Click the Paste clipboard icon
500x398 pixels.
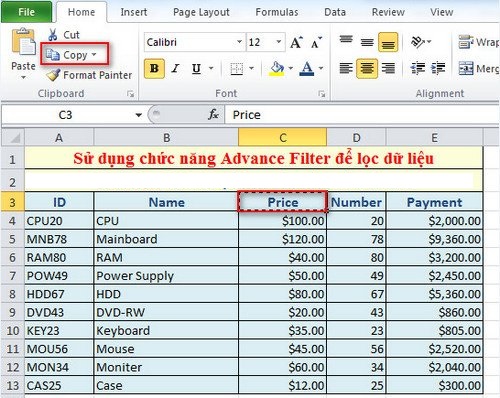[23, 42]
